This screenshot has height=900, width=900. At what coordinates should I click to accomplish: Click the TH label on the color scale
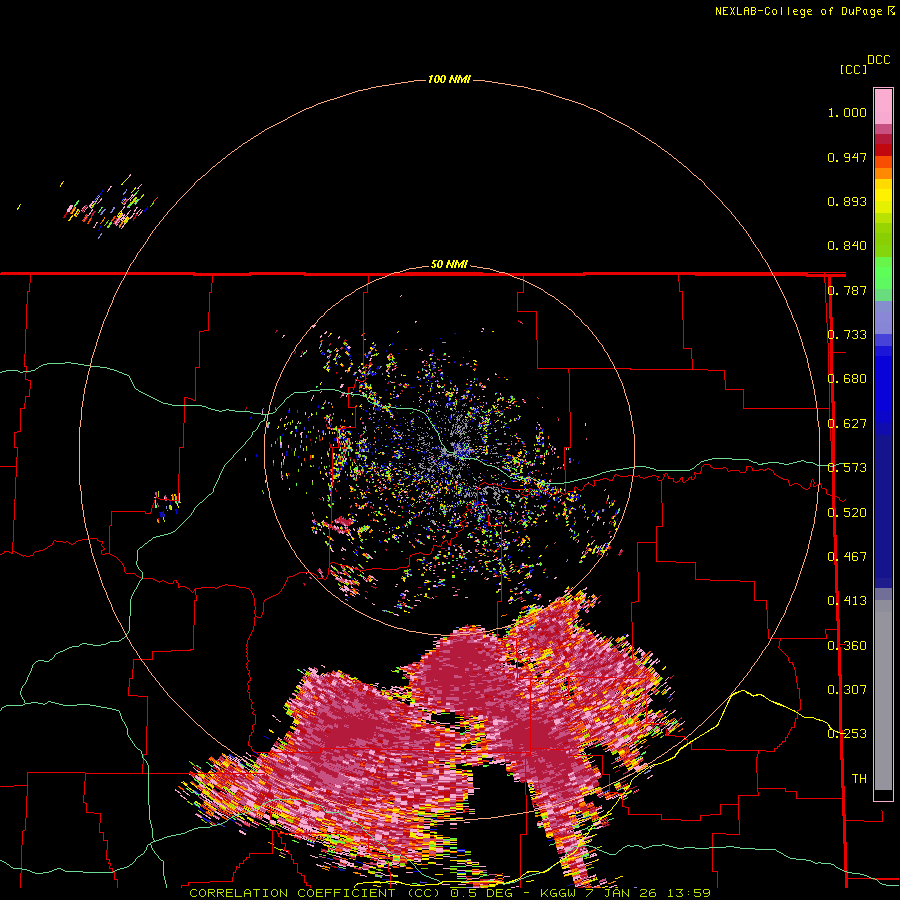click(859, 779)
